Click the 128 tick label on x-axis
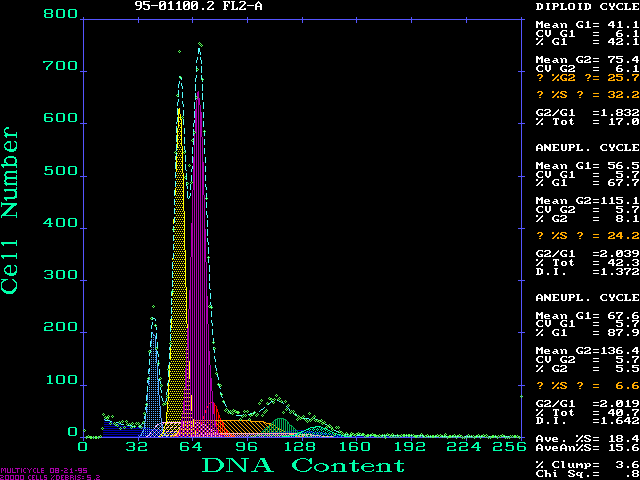The width and height of the screenshot is (640, 480). click(x=301, y=447)
